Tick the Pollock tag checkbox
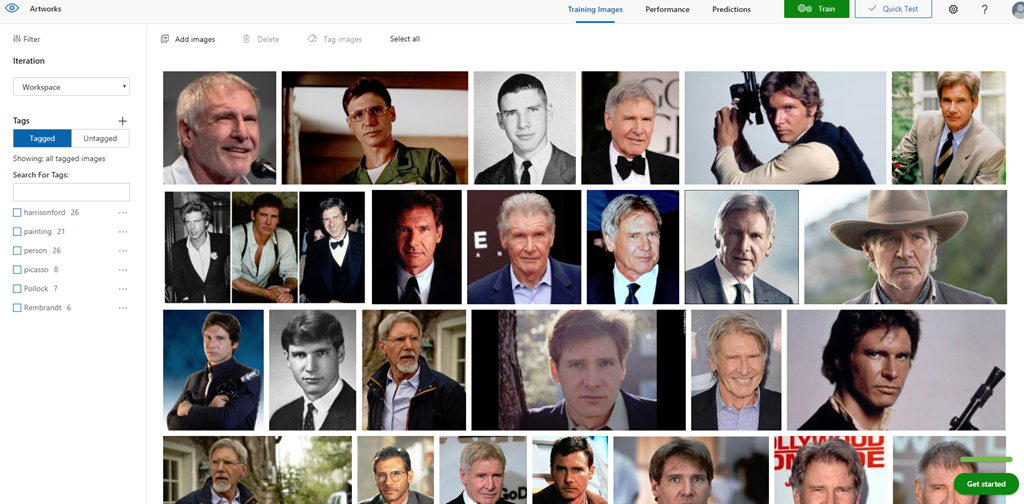Viewport: 1024px width, 504px height. pos(17,289)
